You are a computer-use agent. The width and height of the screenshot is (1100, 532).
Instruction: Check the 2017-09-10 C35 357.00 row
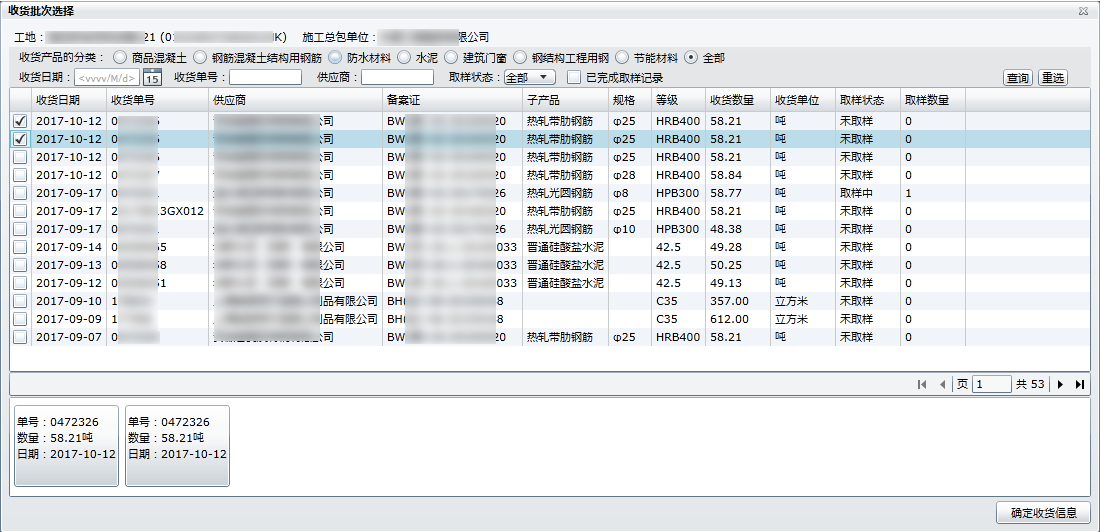tap(20, 301)
